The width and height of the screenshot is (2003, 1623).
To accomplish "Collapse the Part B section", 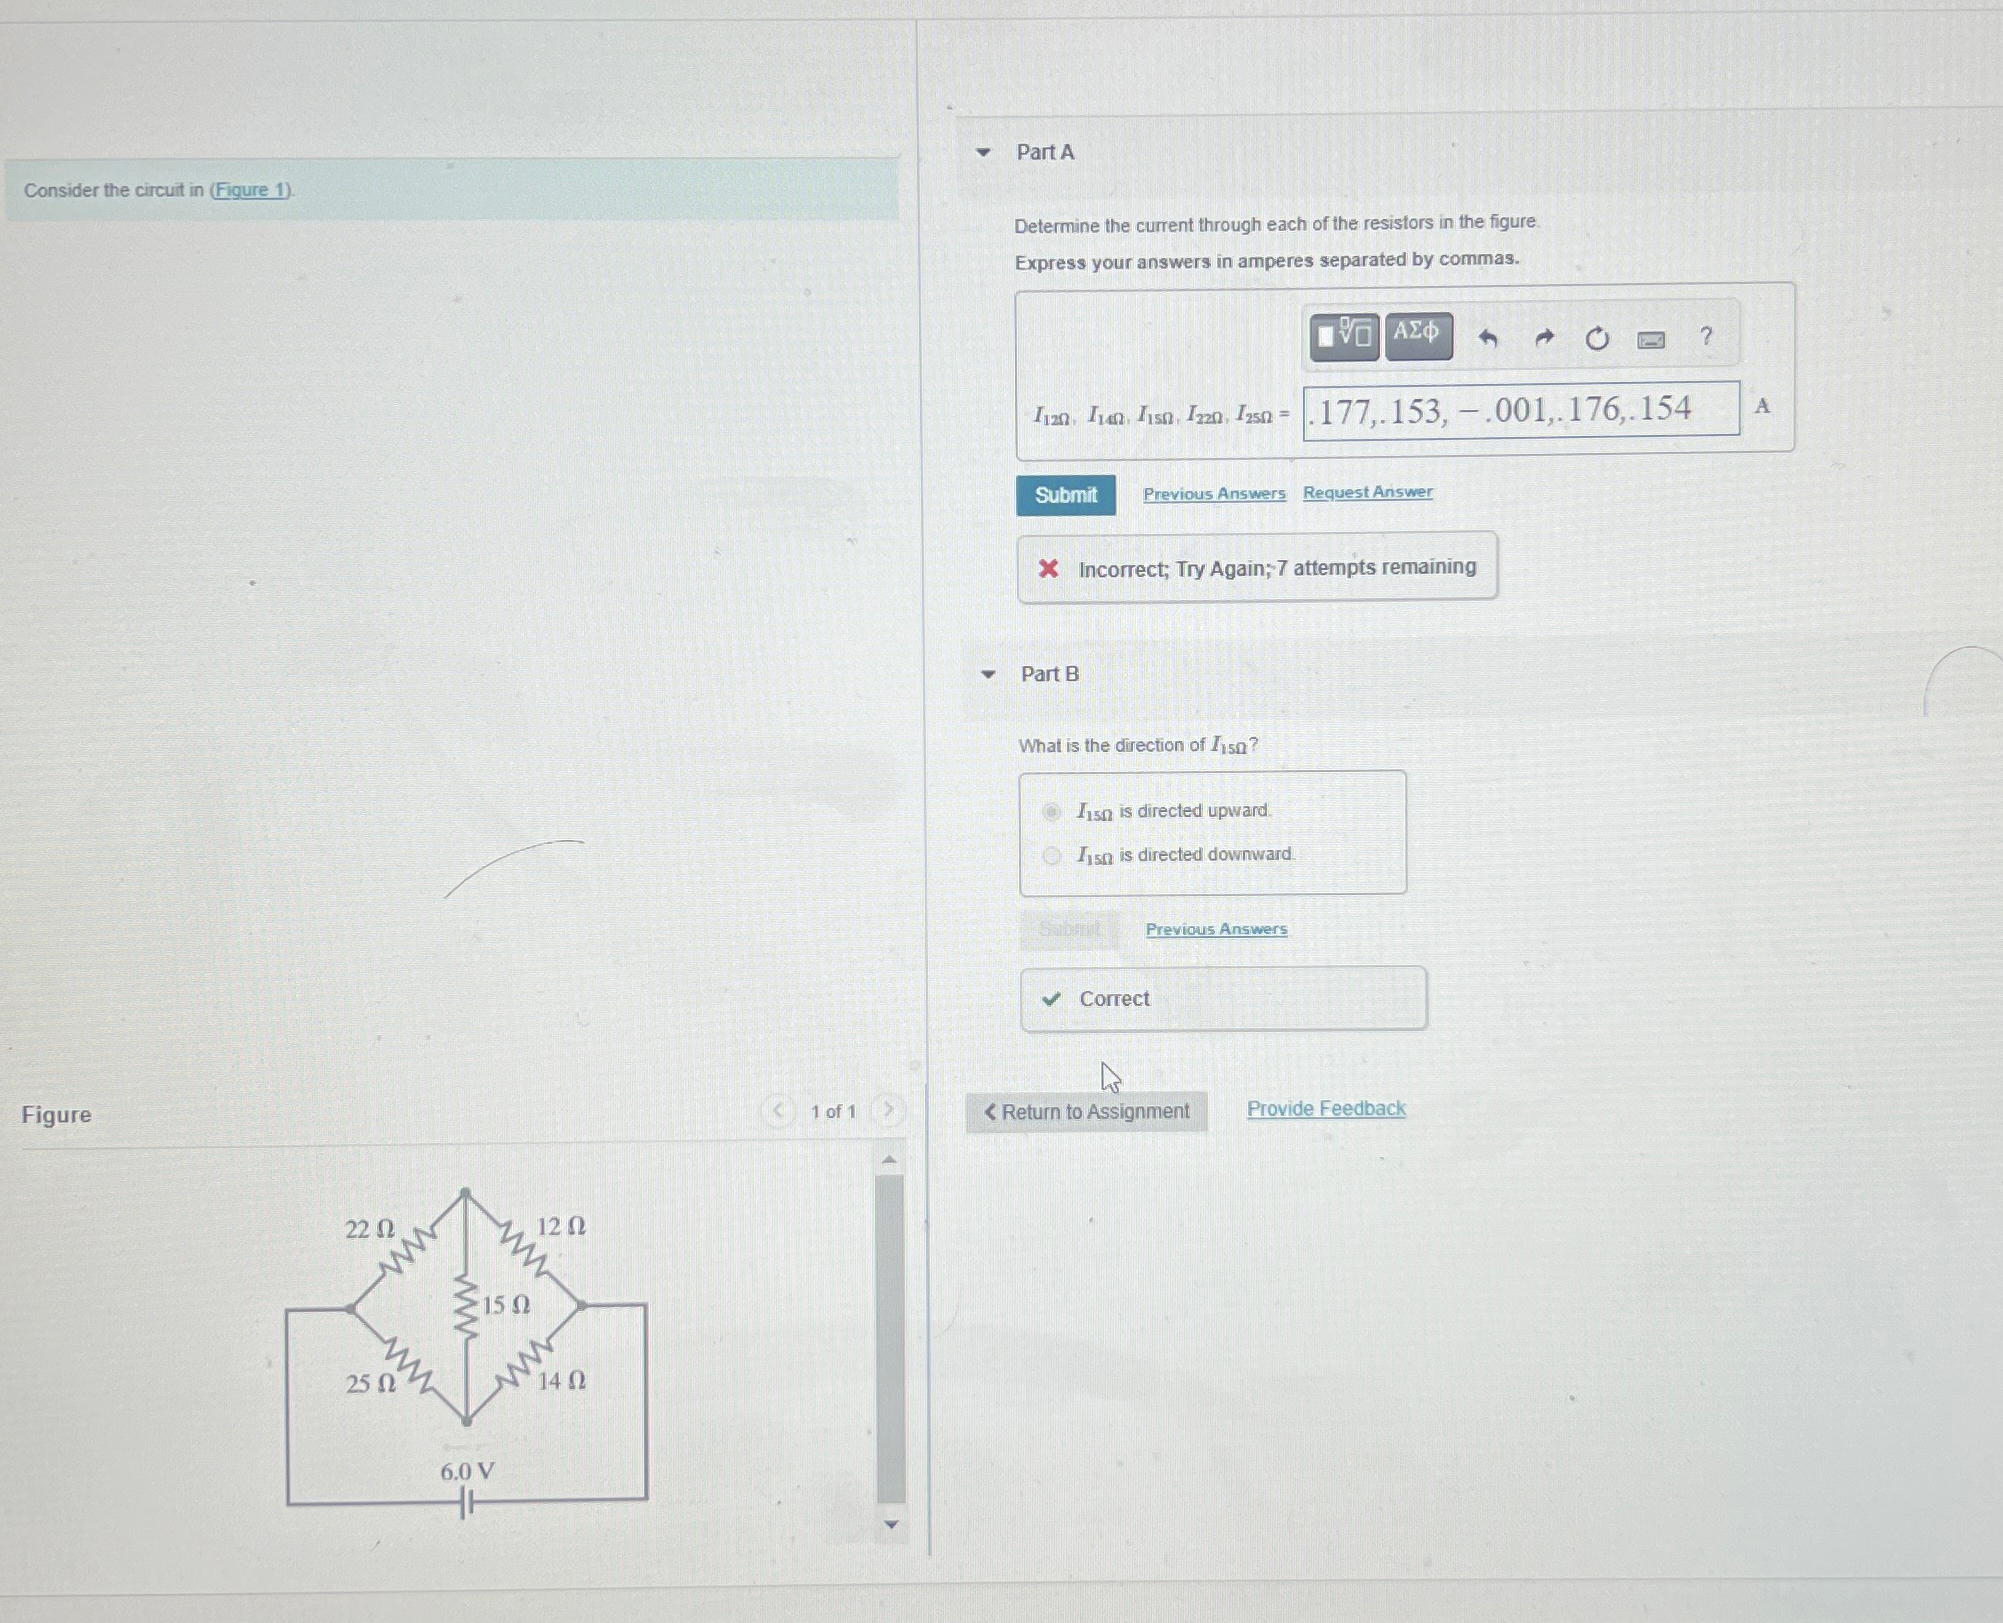I will tap(988, 674).
